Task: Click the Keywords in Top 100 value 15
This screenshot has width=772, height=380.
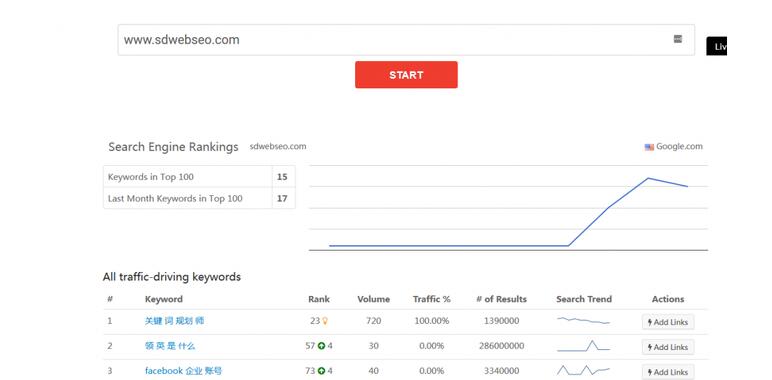Action: (x=282, y=177)
